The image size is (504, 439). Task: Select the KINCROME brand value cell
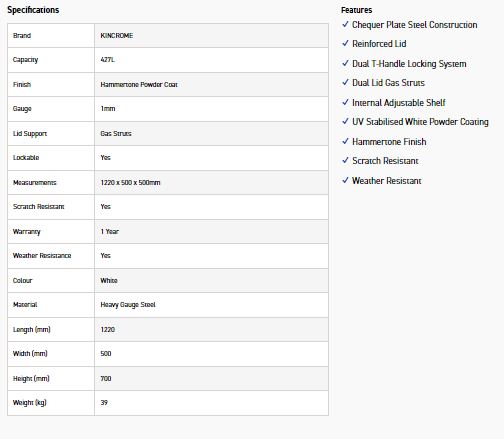pos(211,36)
